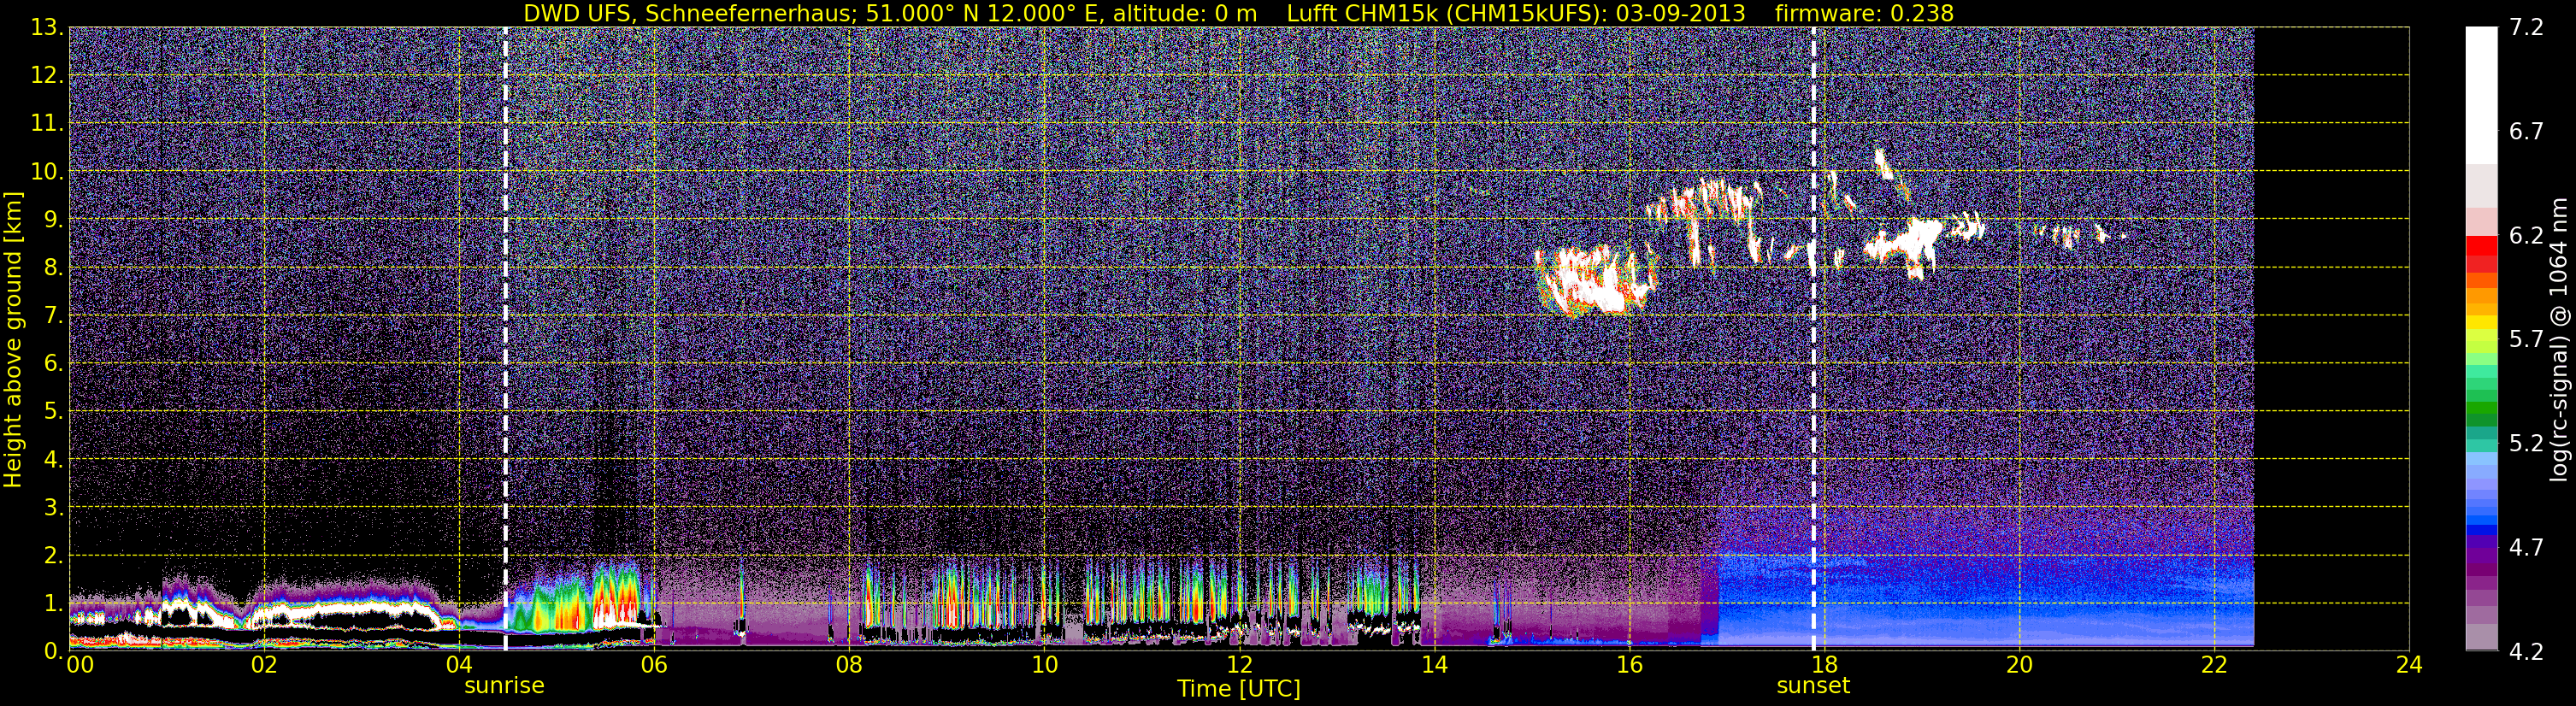Click the 'log(rc-signal) @ 1064 nm' colorbar label
2576x706 pixels.
[x=2560, y=339]
